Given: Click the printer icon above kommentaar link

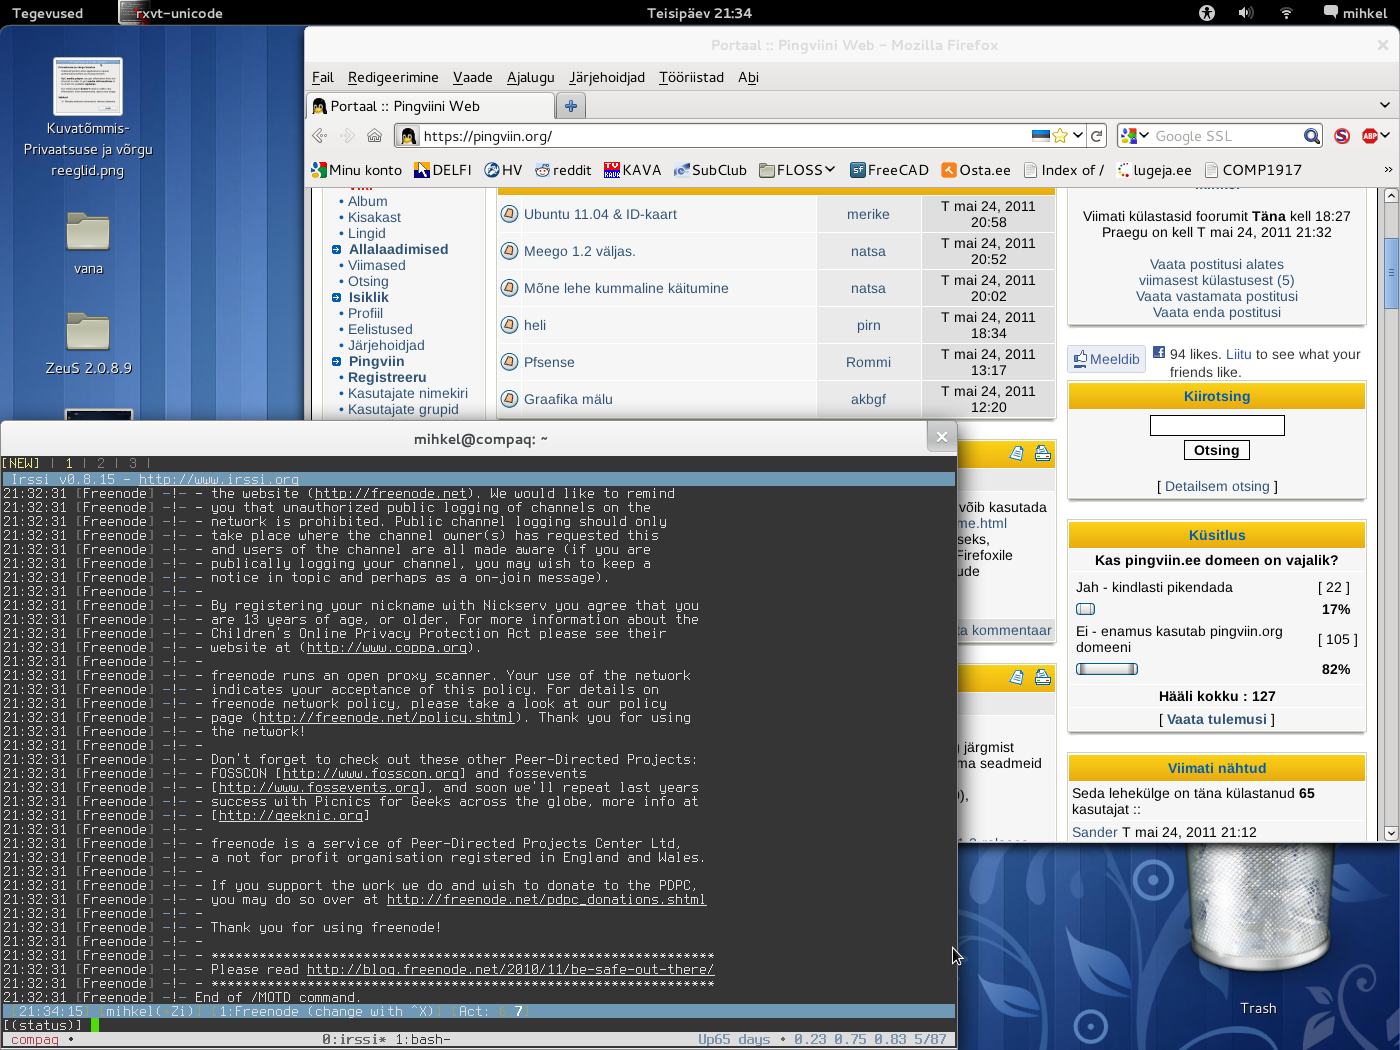Looking at the screenshot, I should pyautogui.click(x=1042, y=453).
